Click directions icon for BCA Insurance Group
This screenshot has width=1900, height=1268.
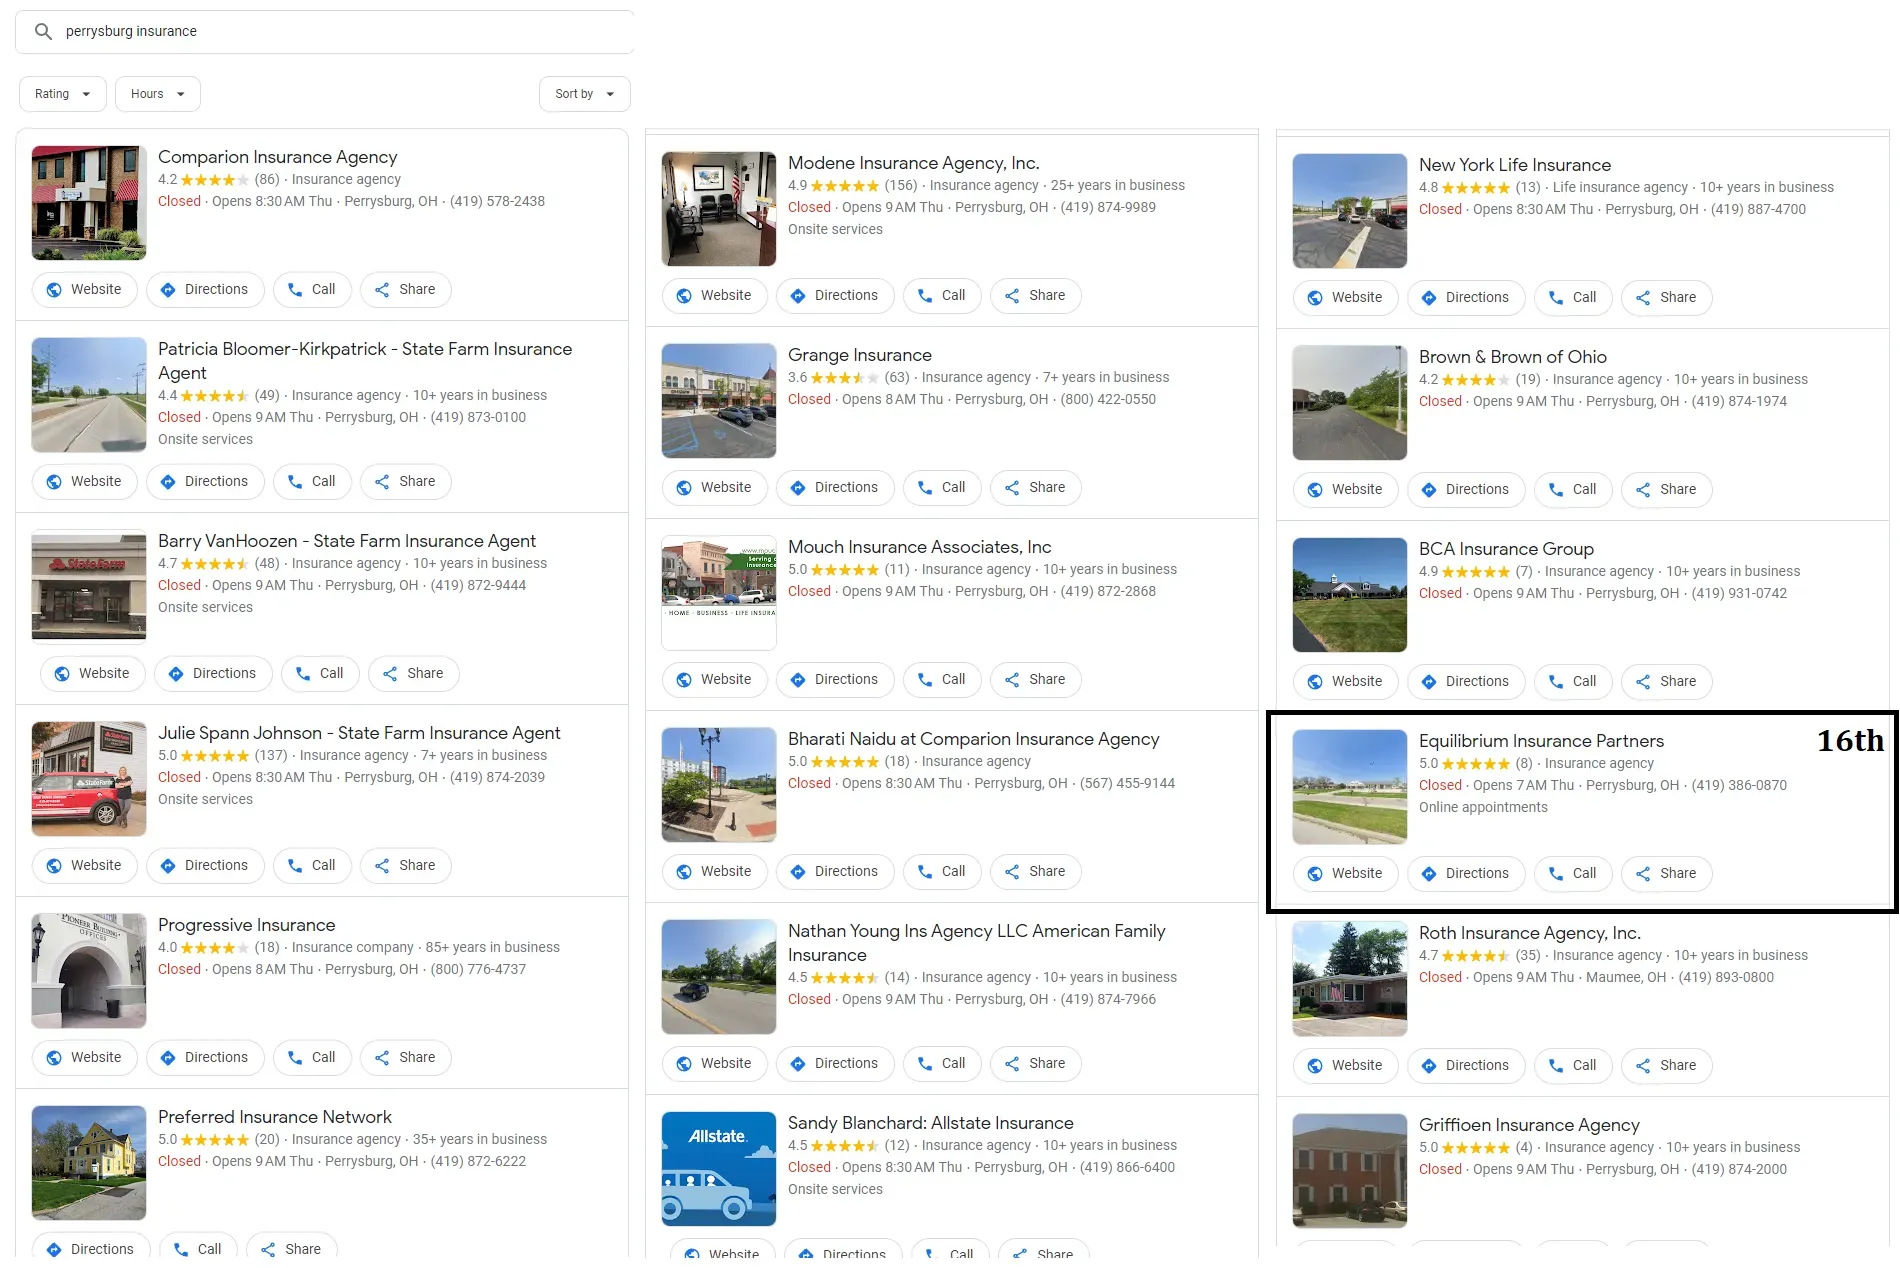[x=1429, y=682]
